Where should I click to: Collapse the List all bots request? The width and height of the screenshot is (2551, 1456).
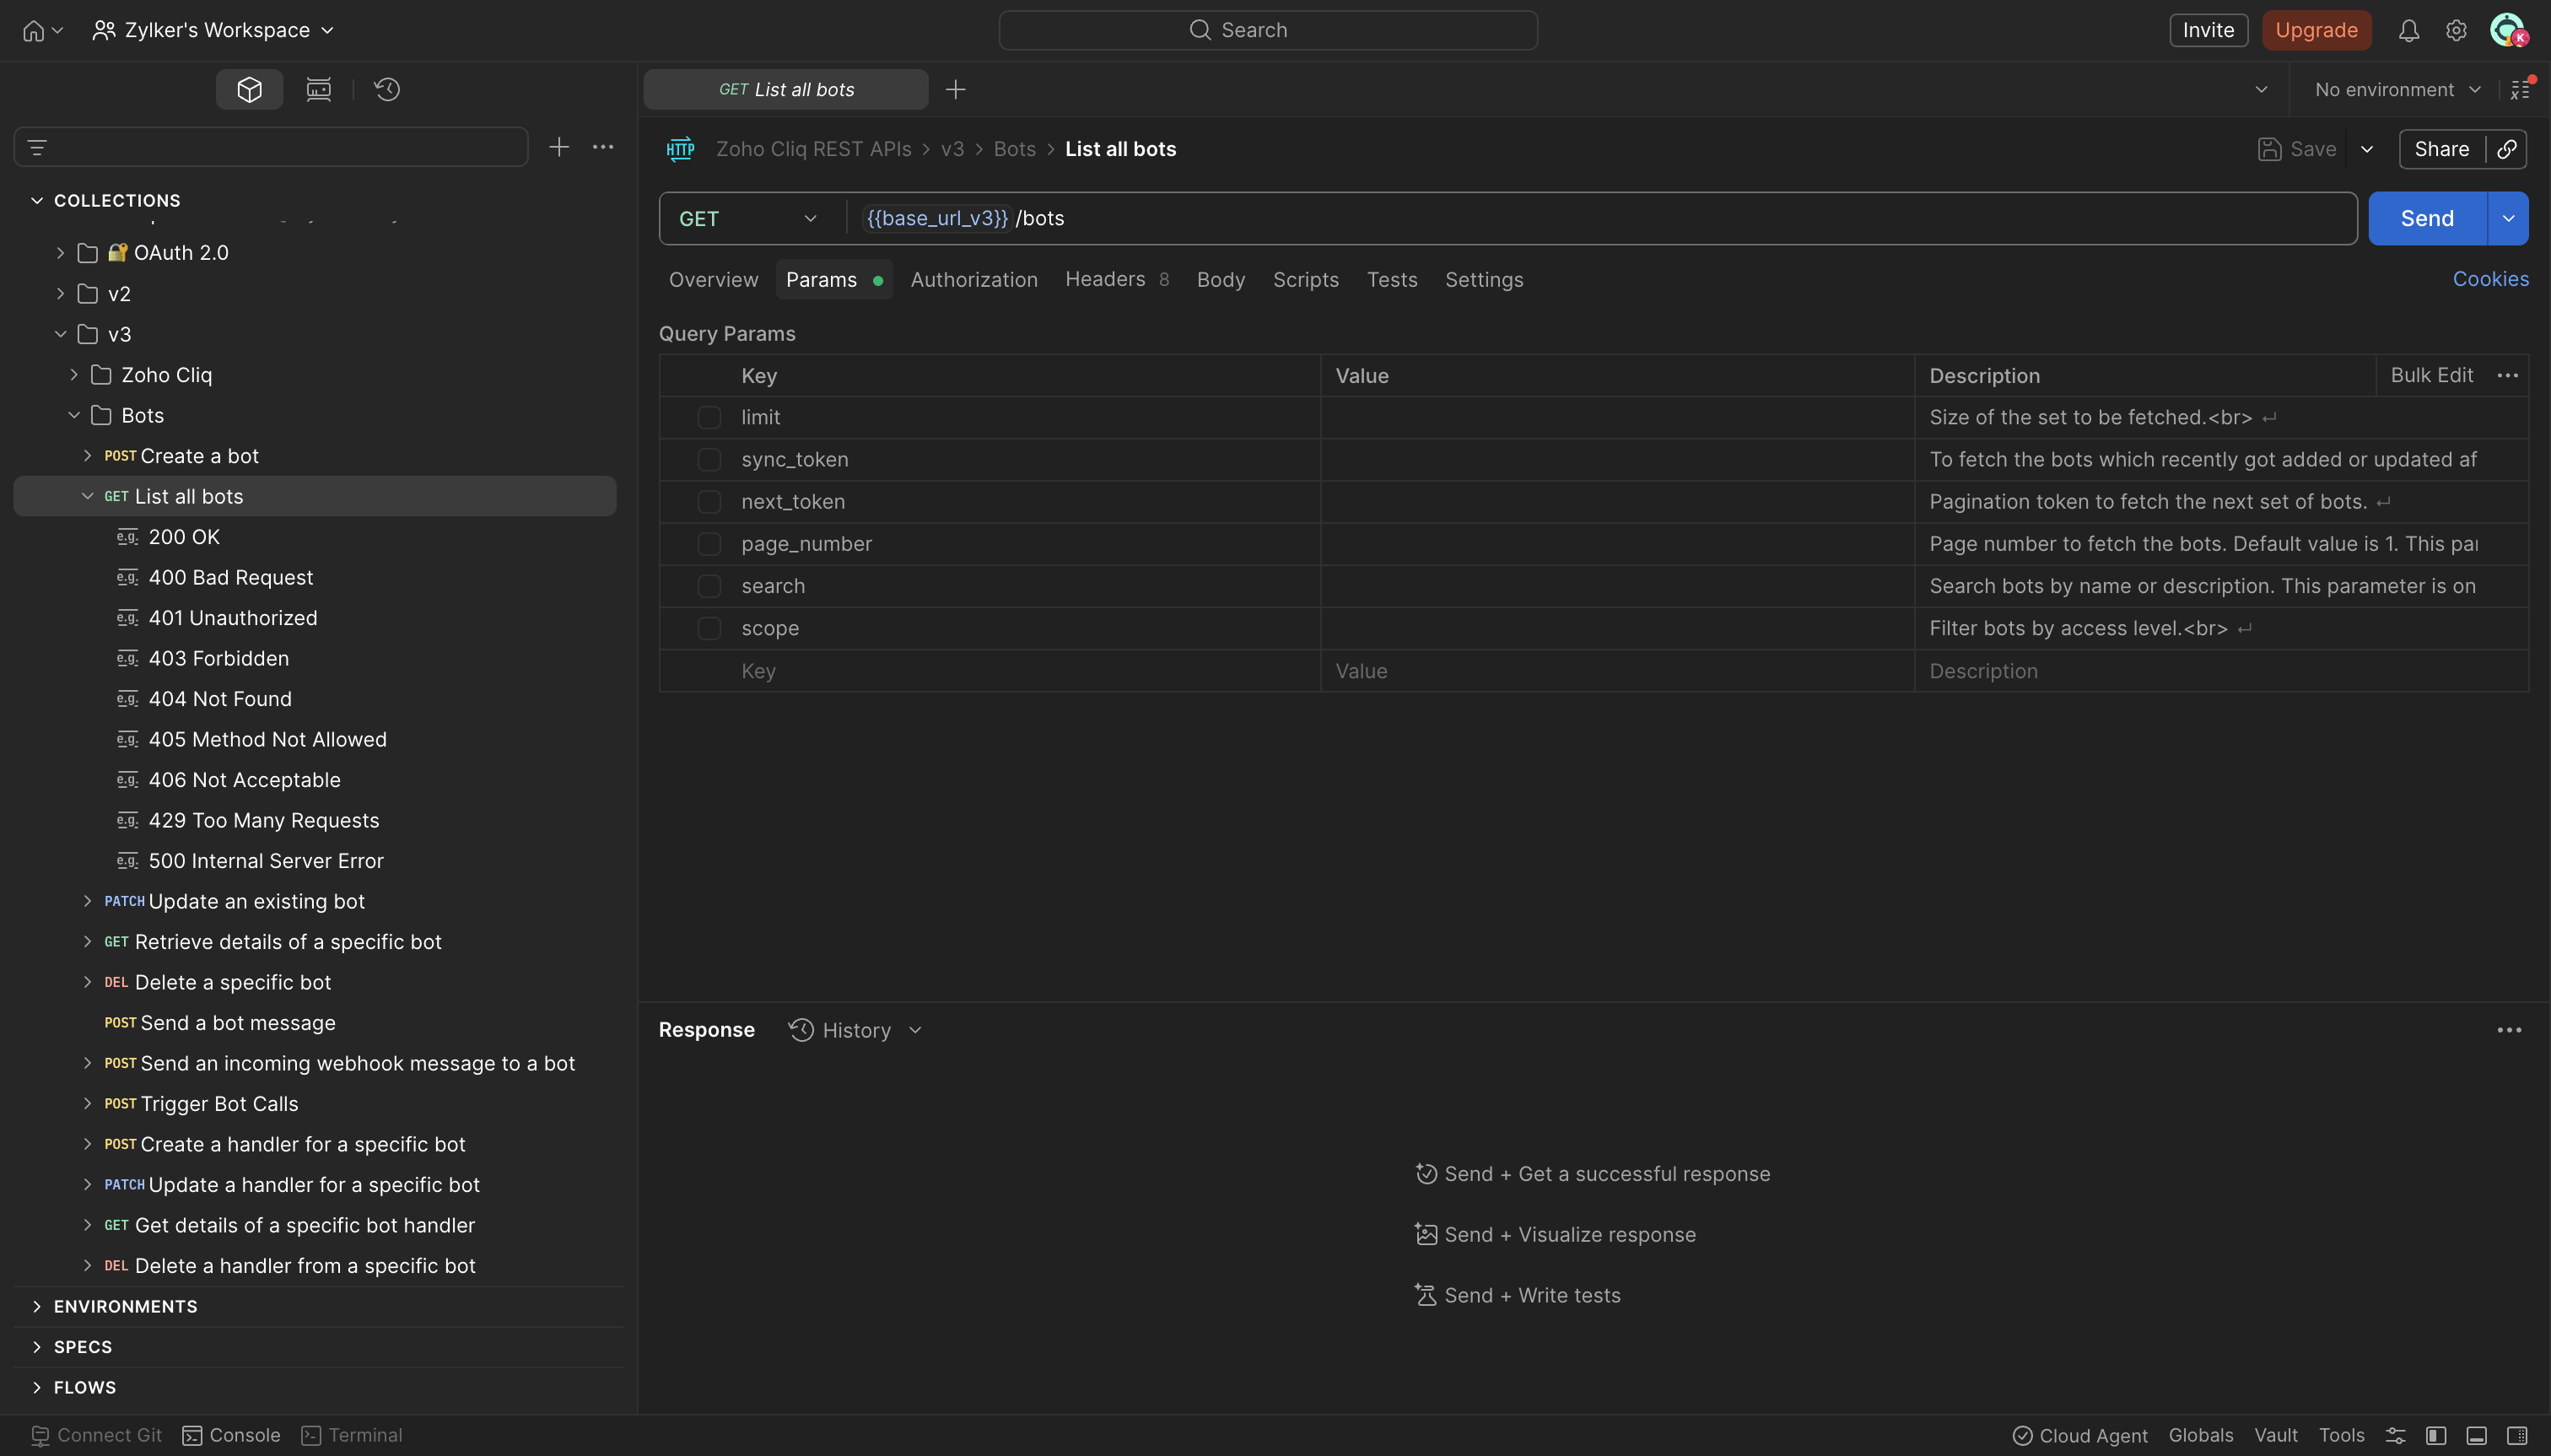(87, 496)
